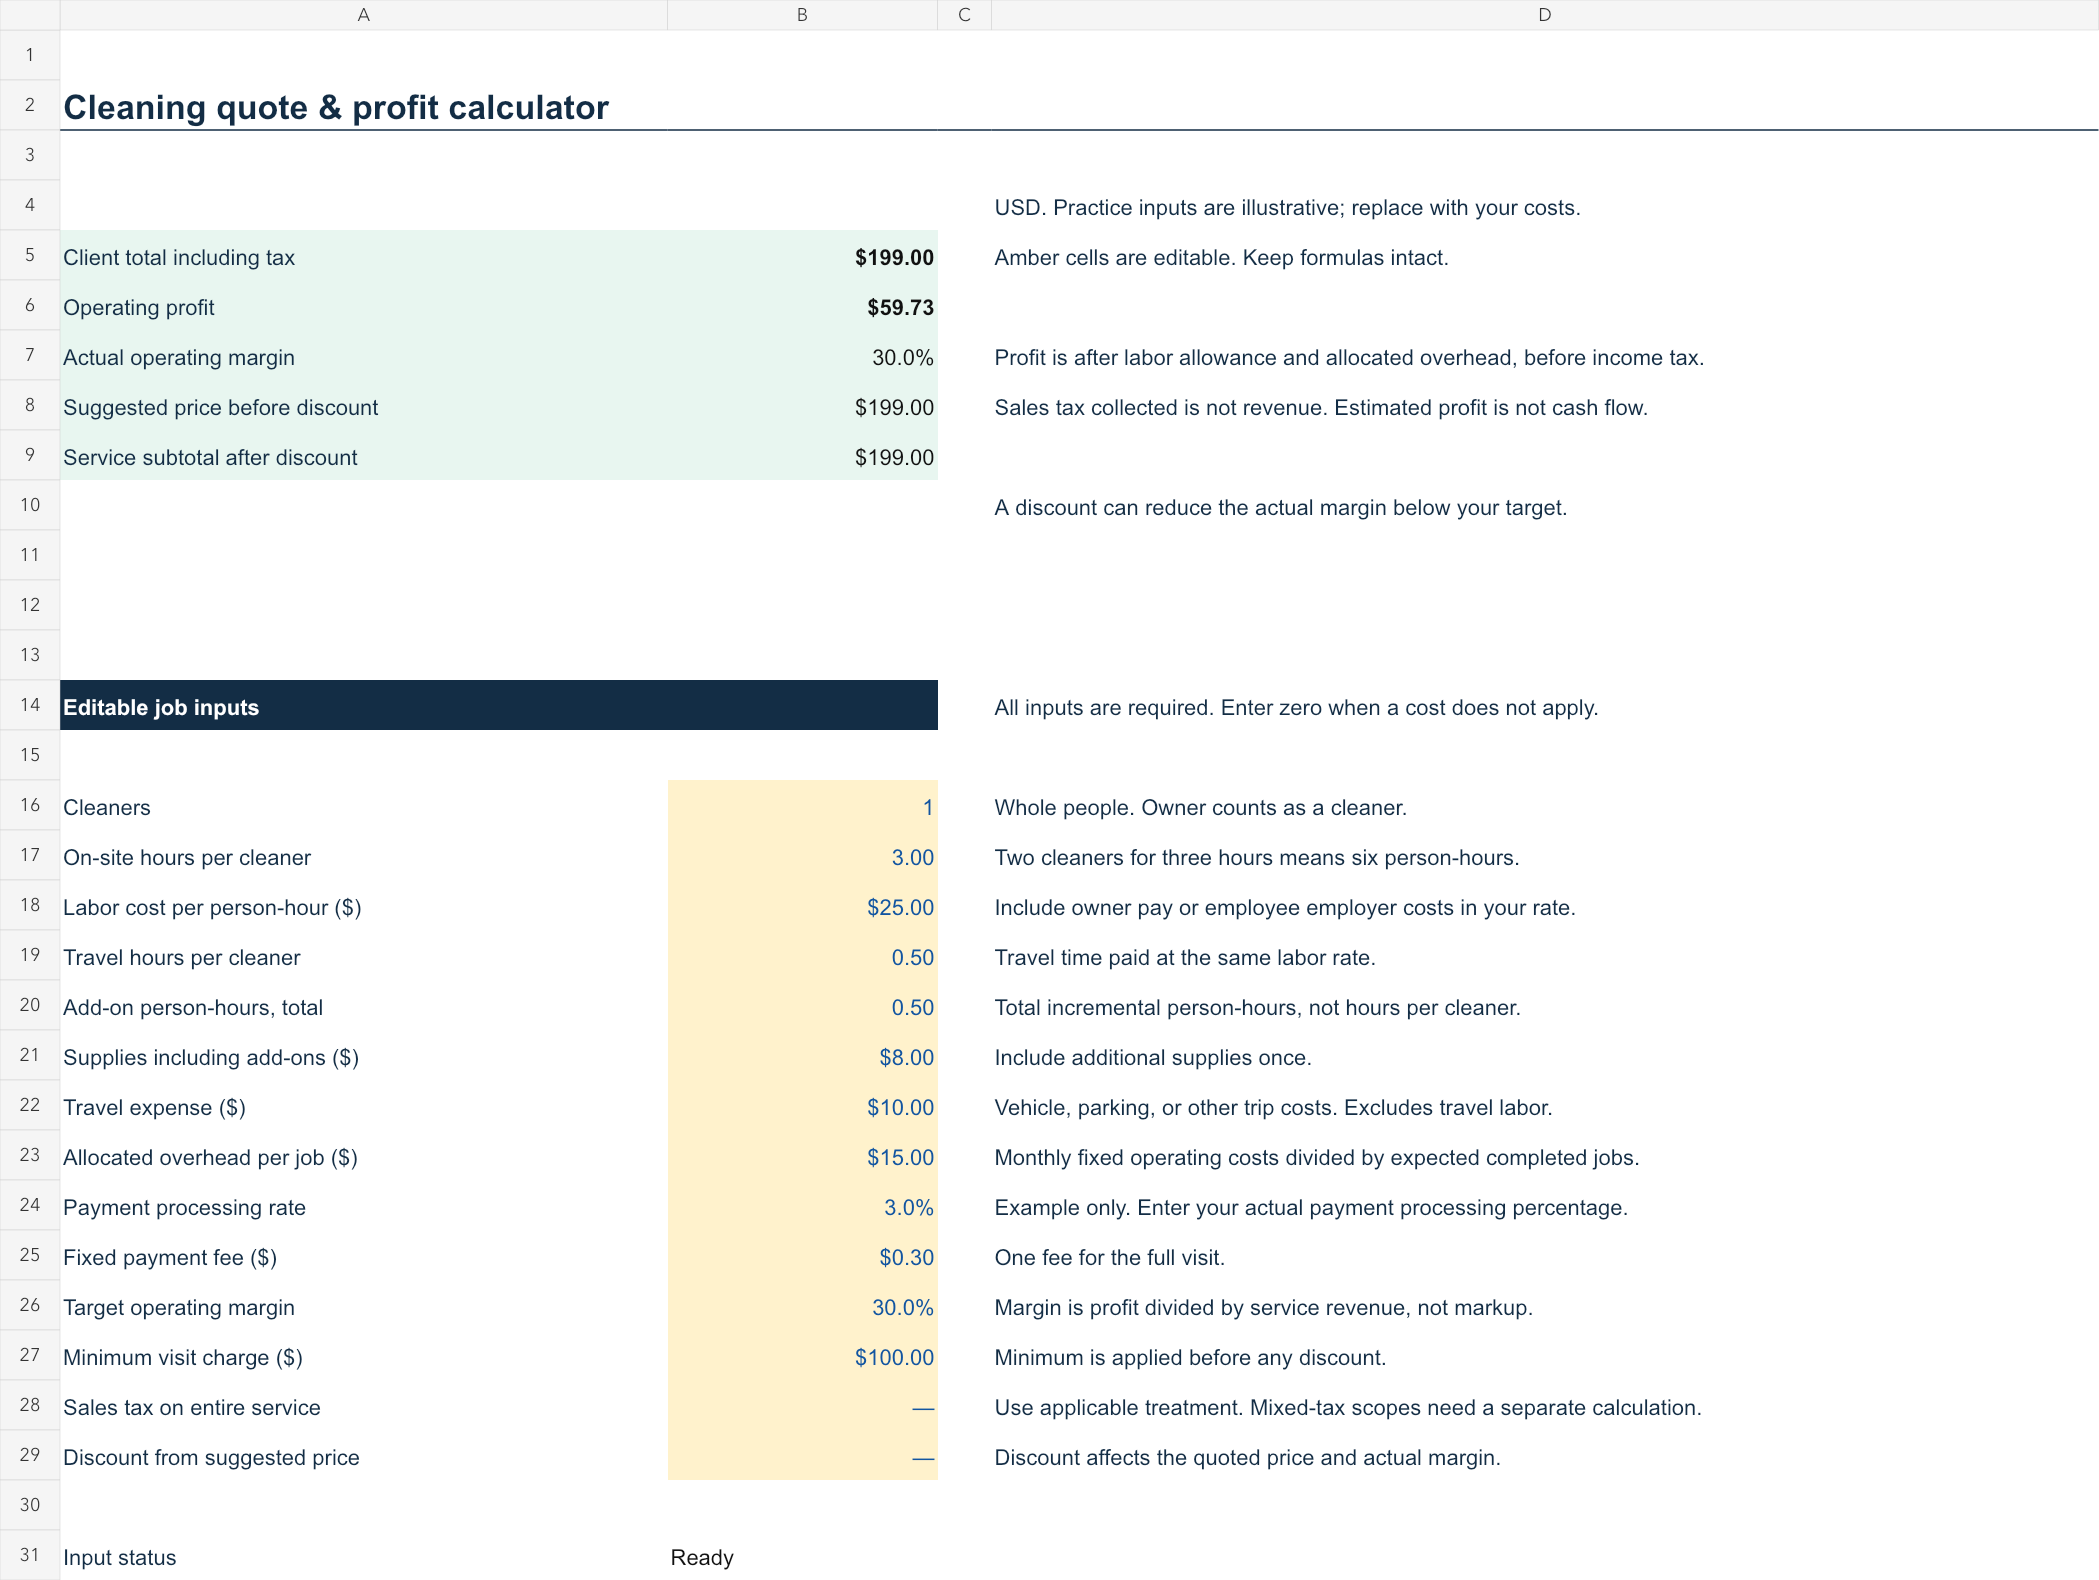Edit On-site hours per cleaner value
Screen dimensions: 2099x1580
point(802,856)
